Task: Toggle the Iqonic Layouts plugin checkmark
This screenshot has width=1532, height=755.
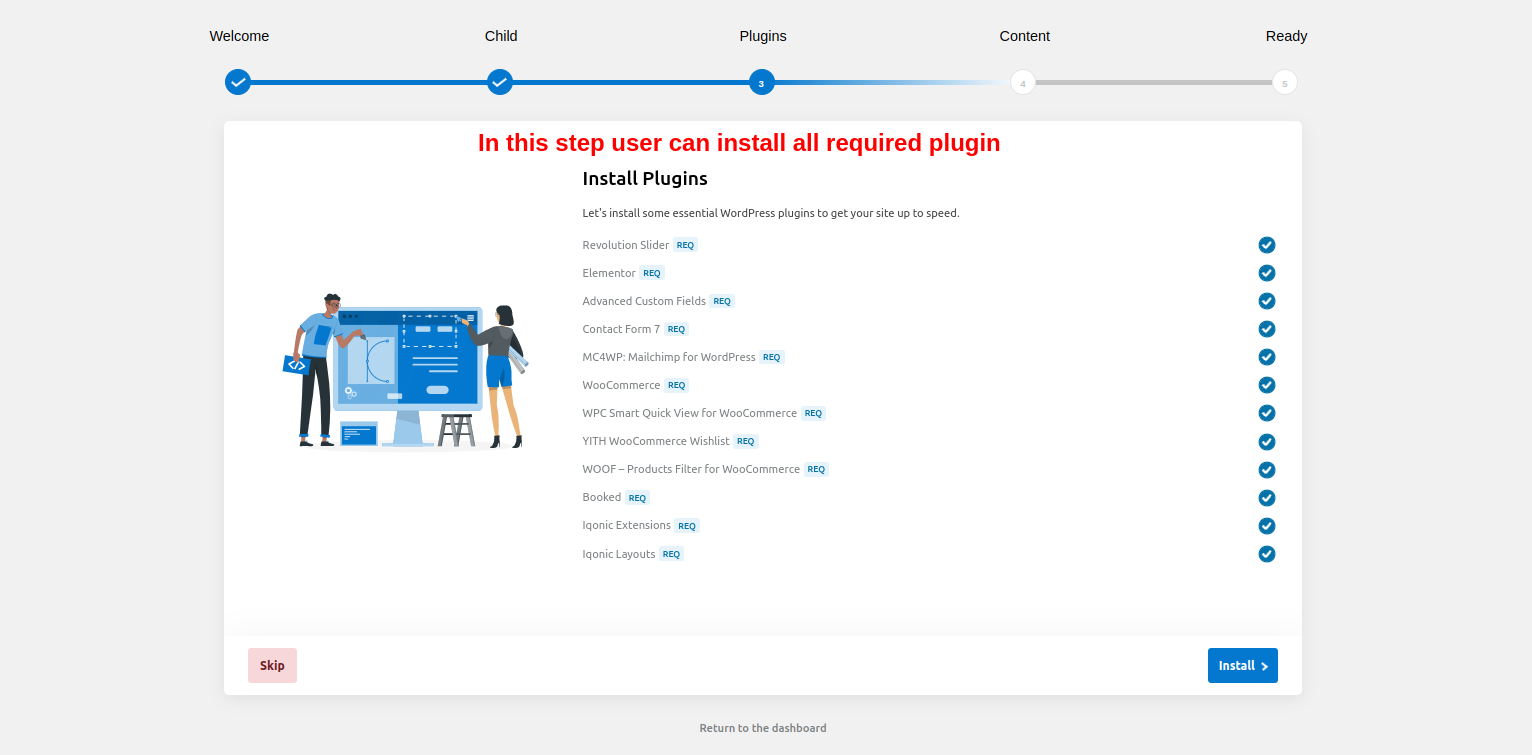Action: coord(1267,554)
